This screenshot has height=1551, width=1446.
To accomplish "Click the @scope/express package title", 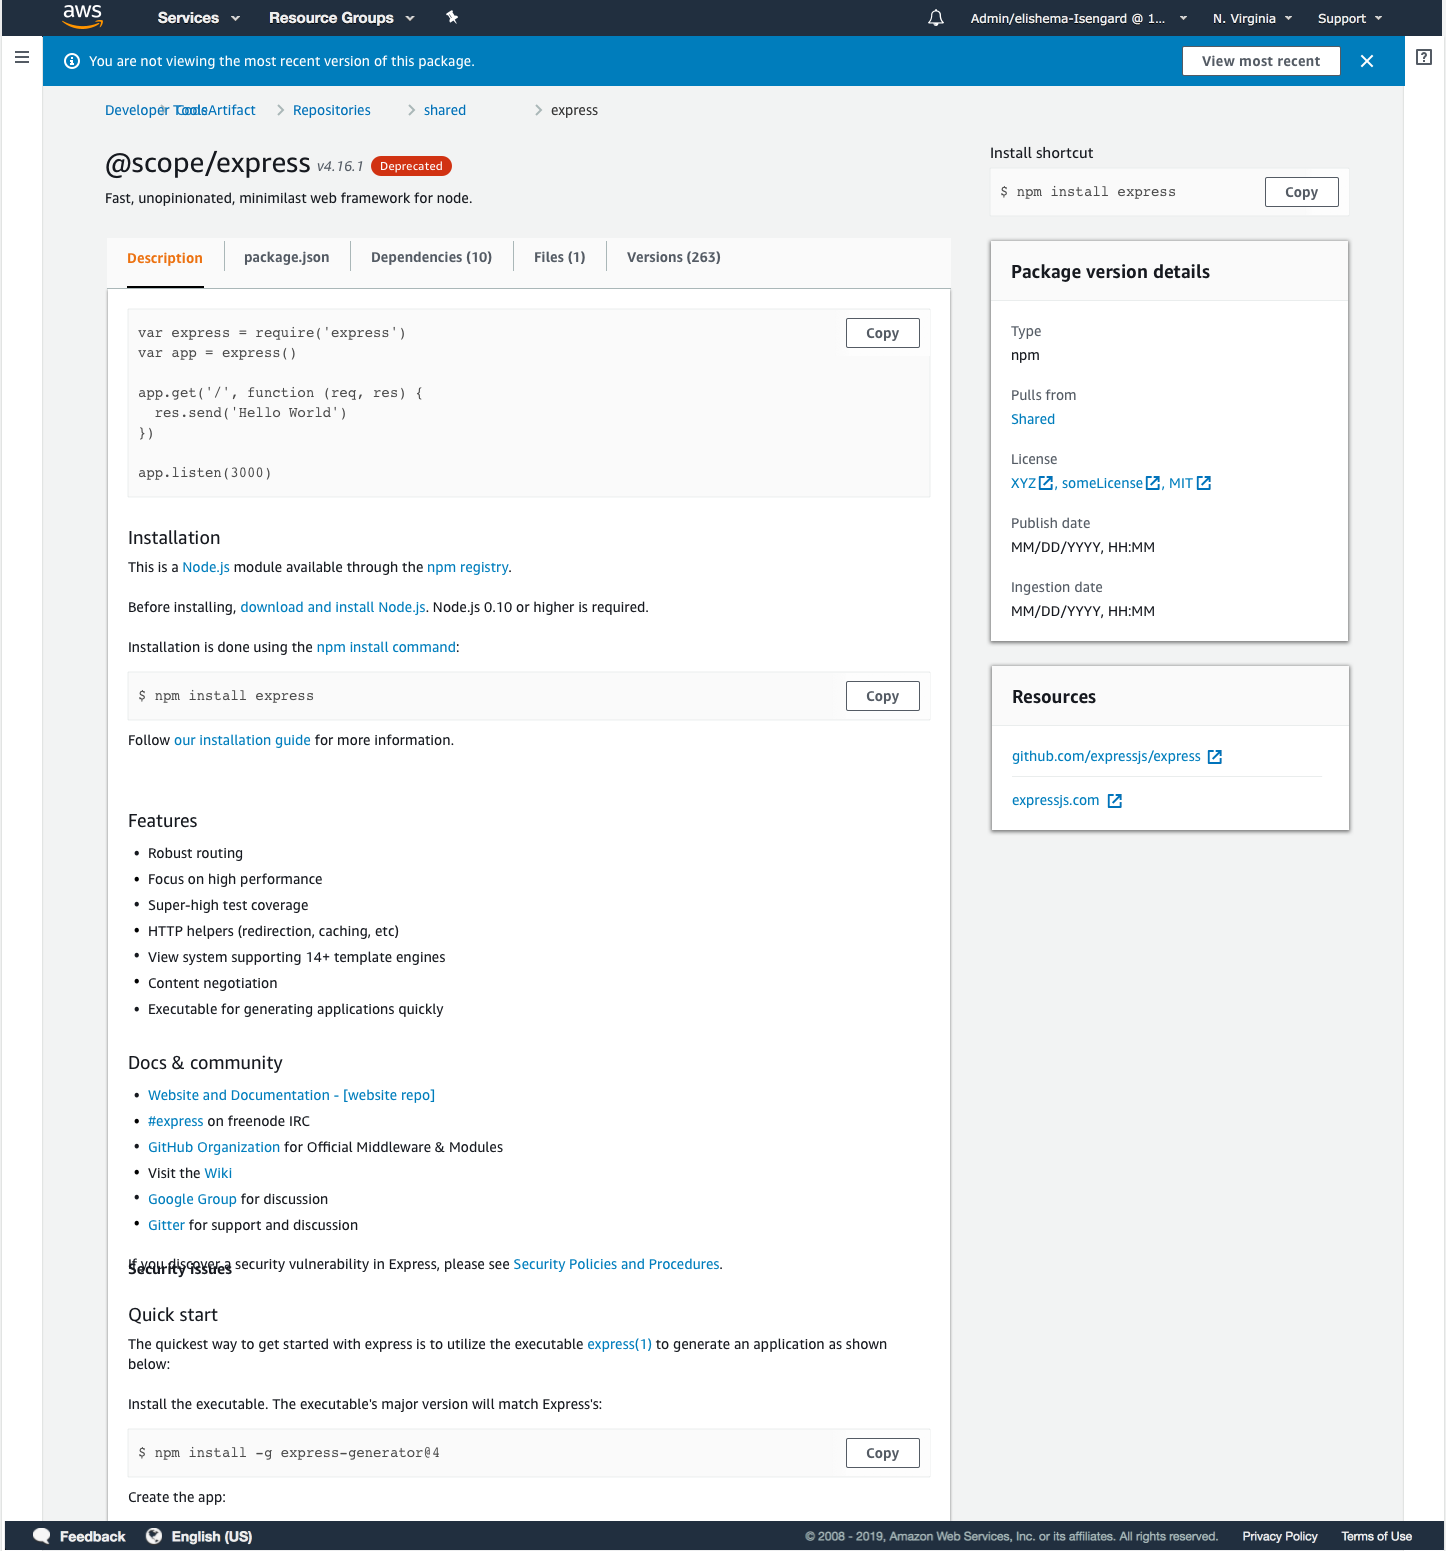I will [x=208, y=162].
